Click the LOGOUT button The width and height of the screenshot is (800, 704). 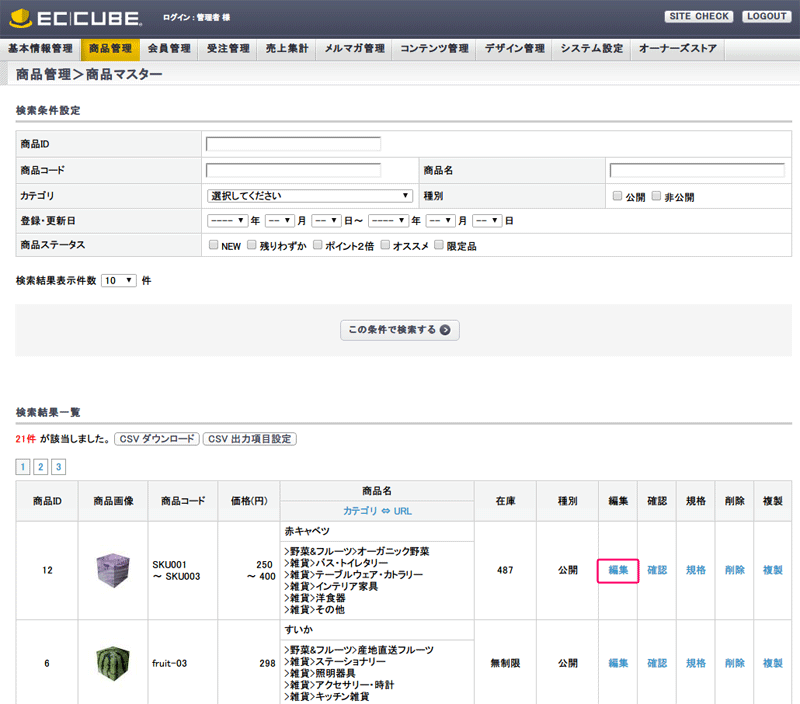coord(766,17)
